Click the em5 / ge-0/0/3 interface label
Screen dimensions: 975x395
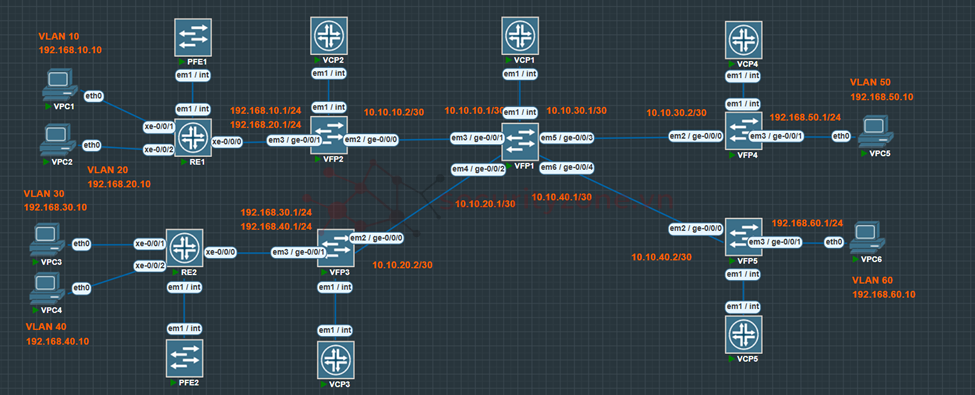[566, 137]
